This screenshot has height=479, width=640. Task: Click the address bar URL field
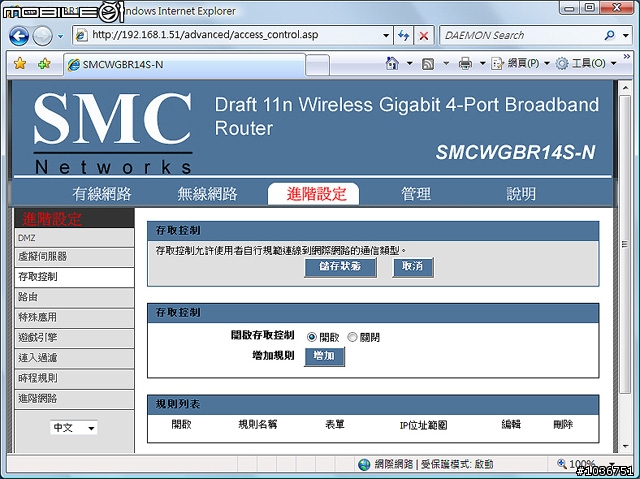click(x=233, y=35)
